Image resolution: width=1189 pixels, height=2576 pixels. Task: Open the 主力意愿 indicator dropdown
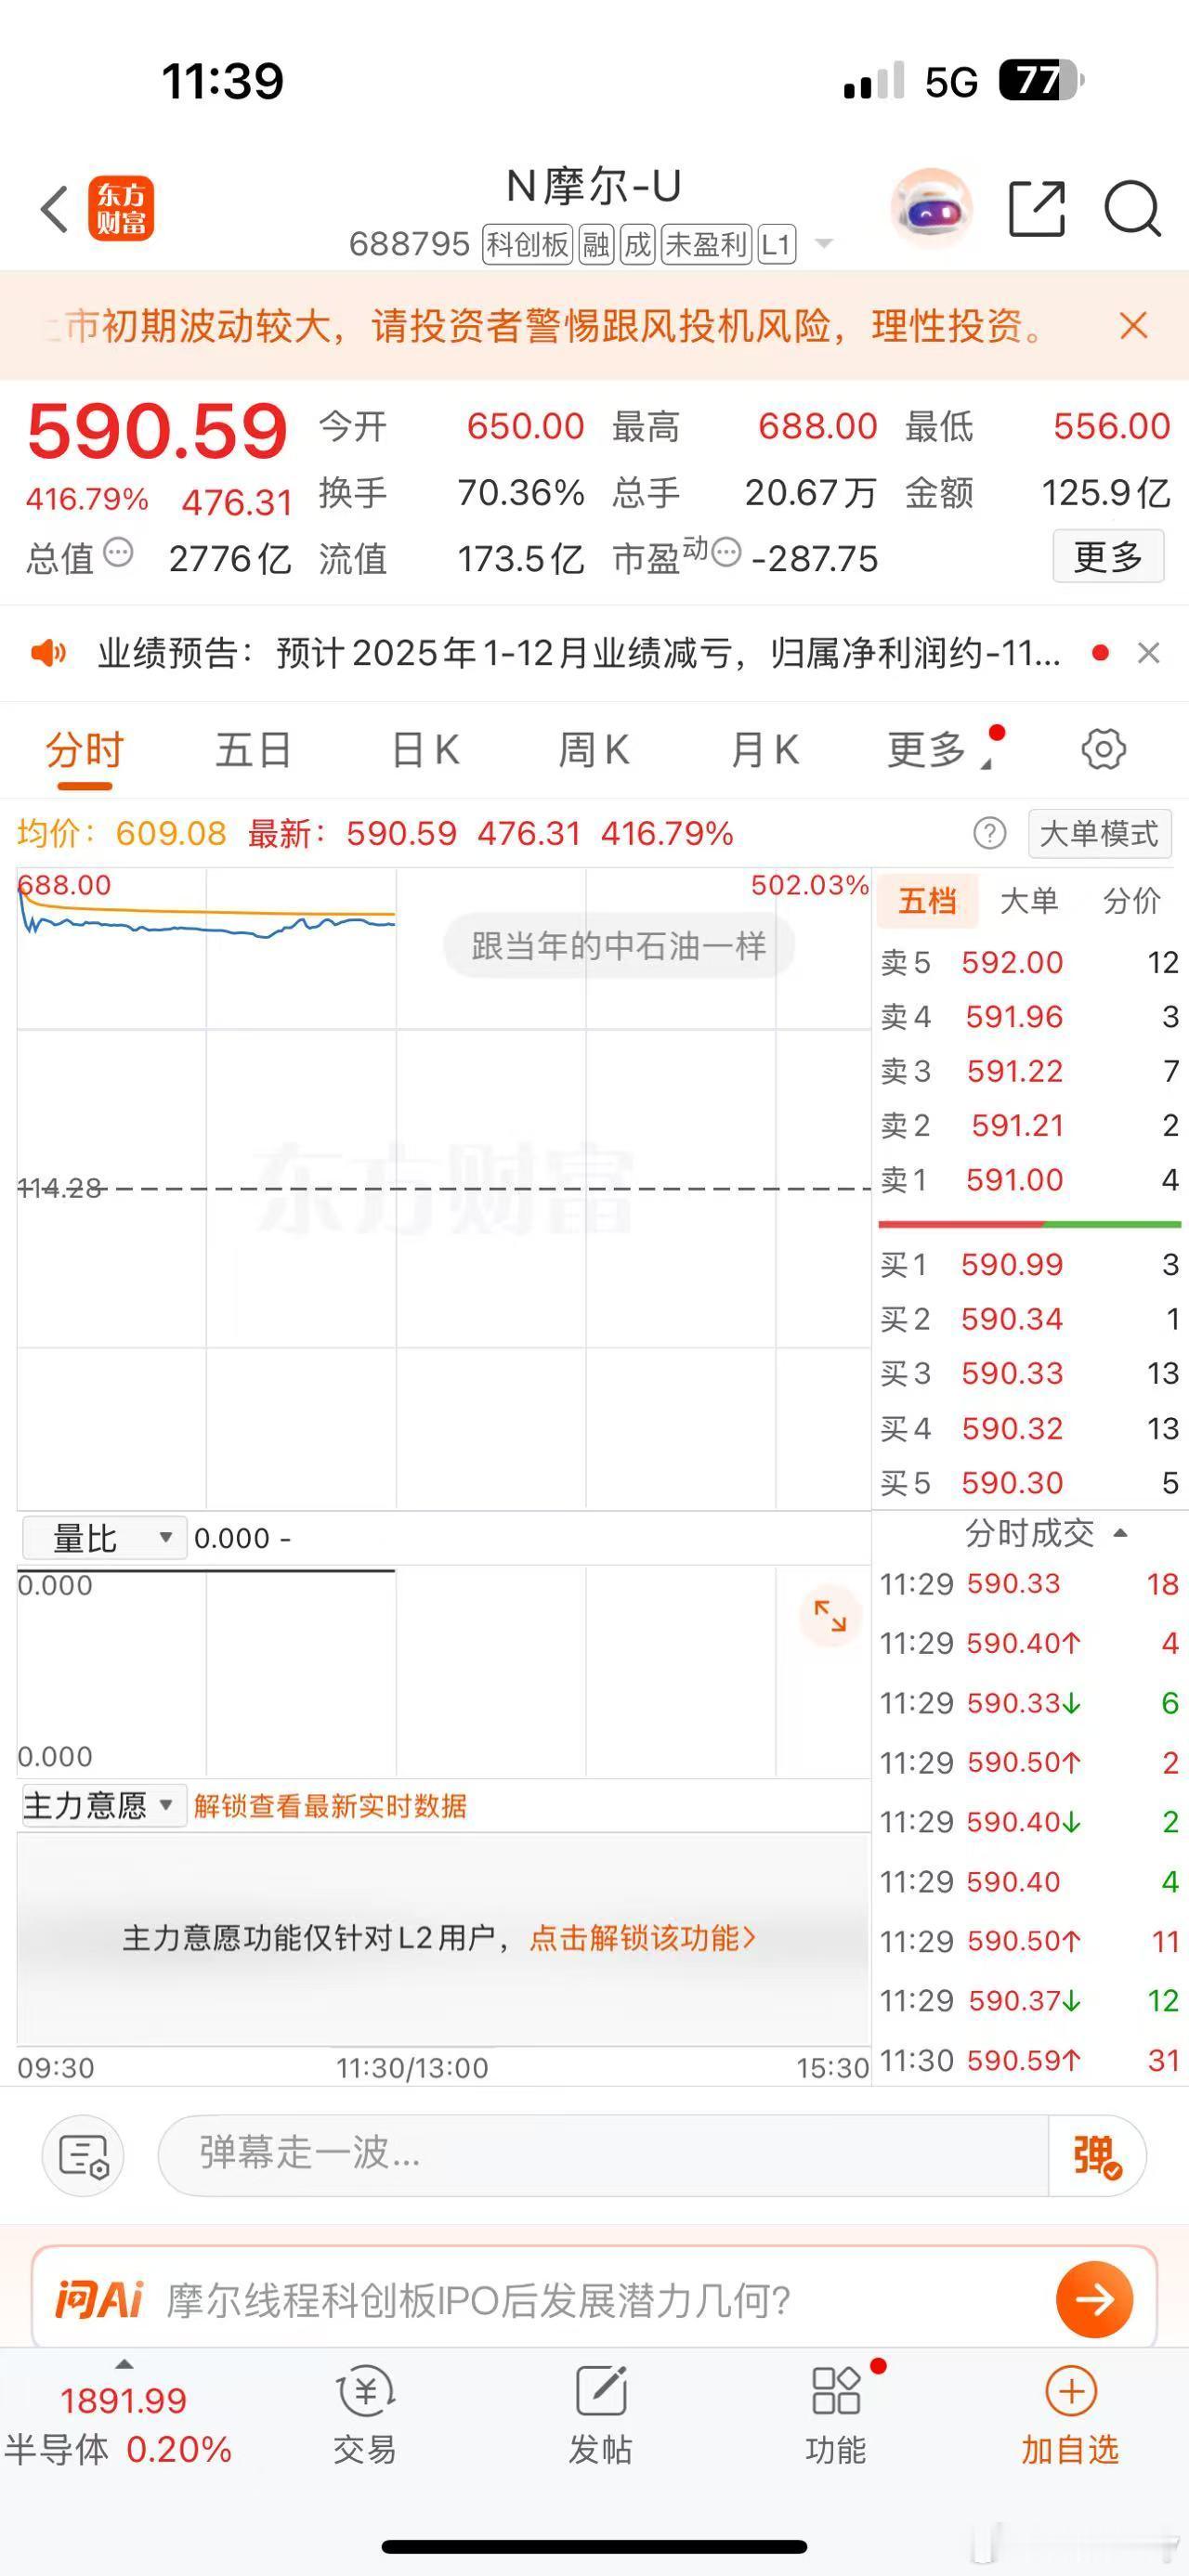tap(104, 1805)
